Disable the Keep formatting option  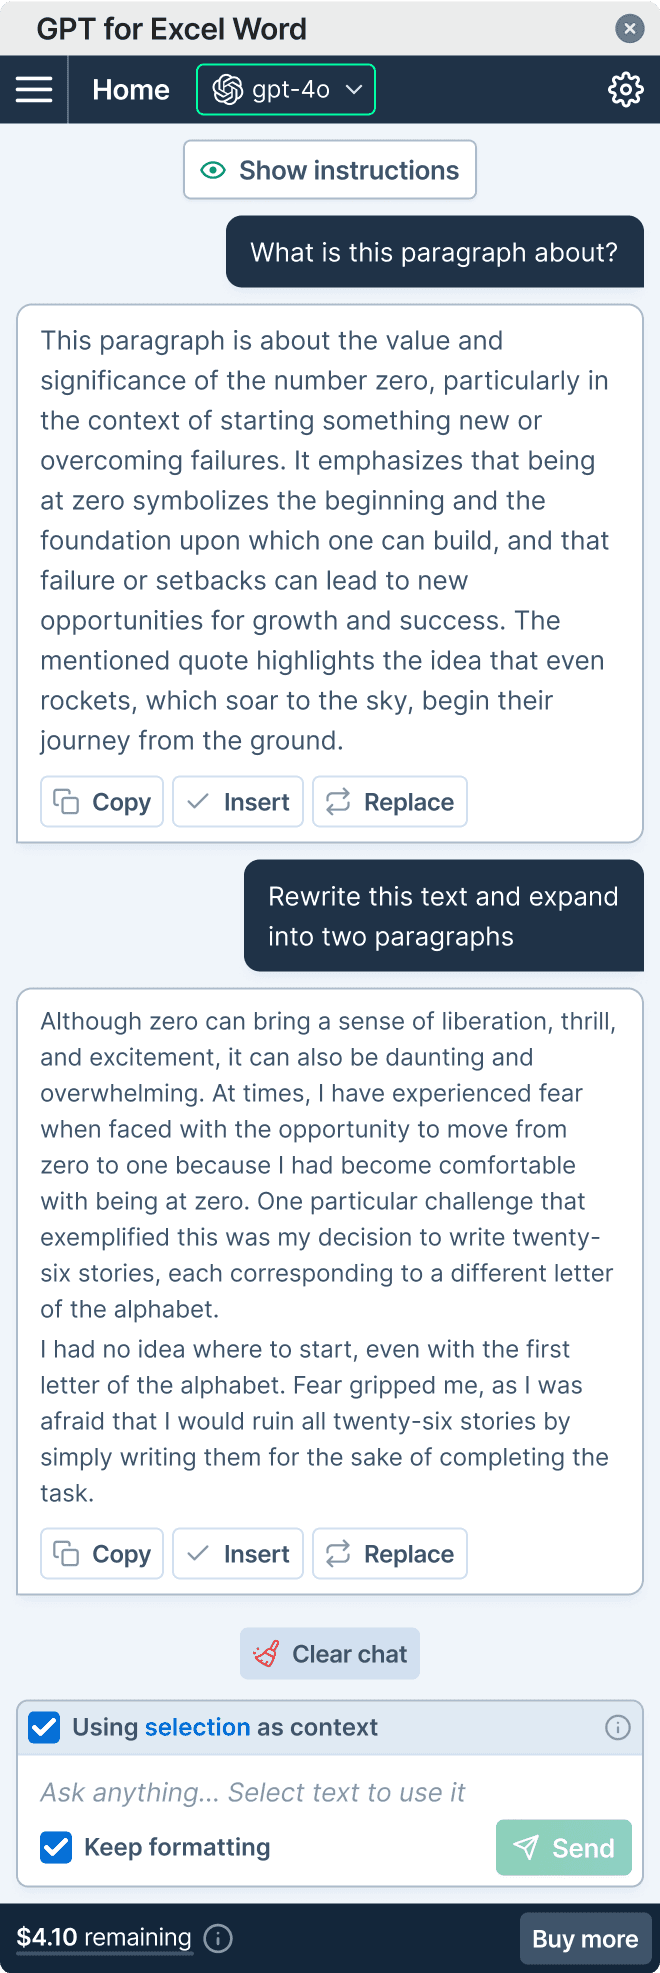55,1847
